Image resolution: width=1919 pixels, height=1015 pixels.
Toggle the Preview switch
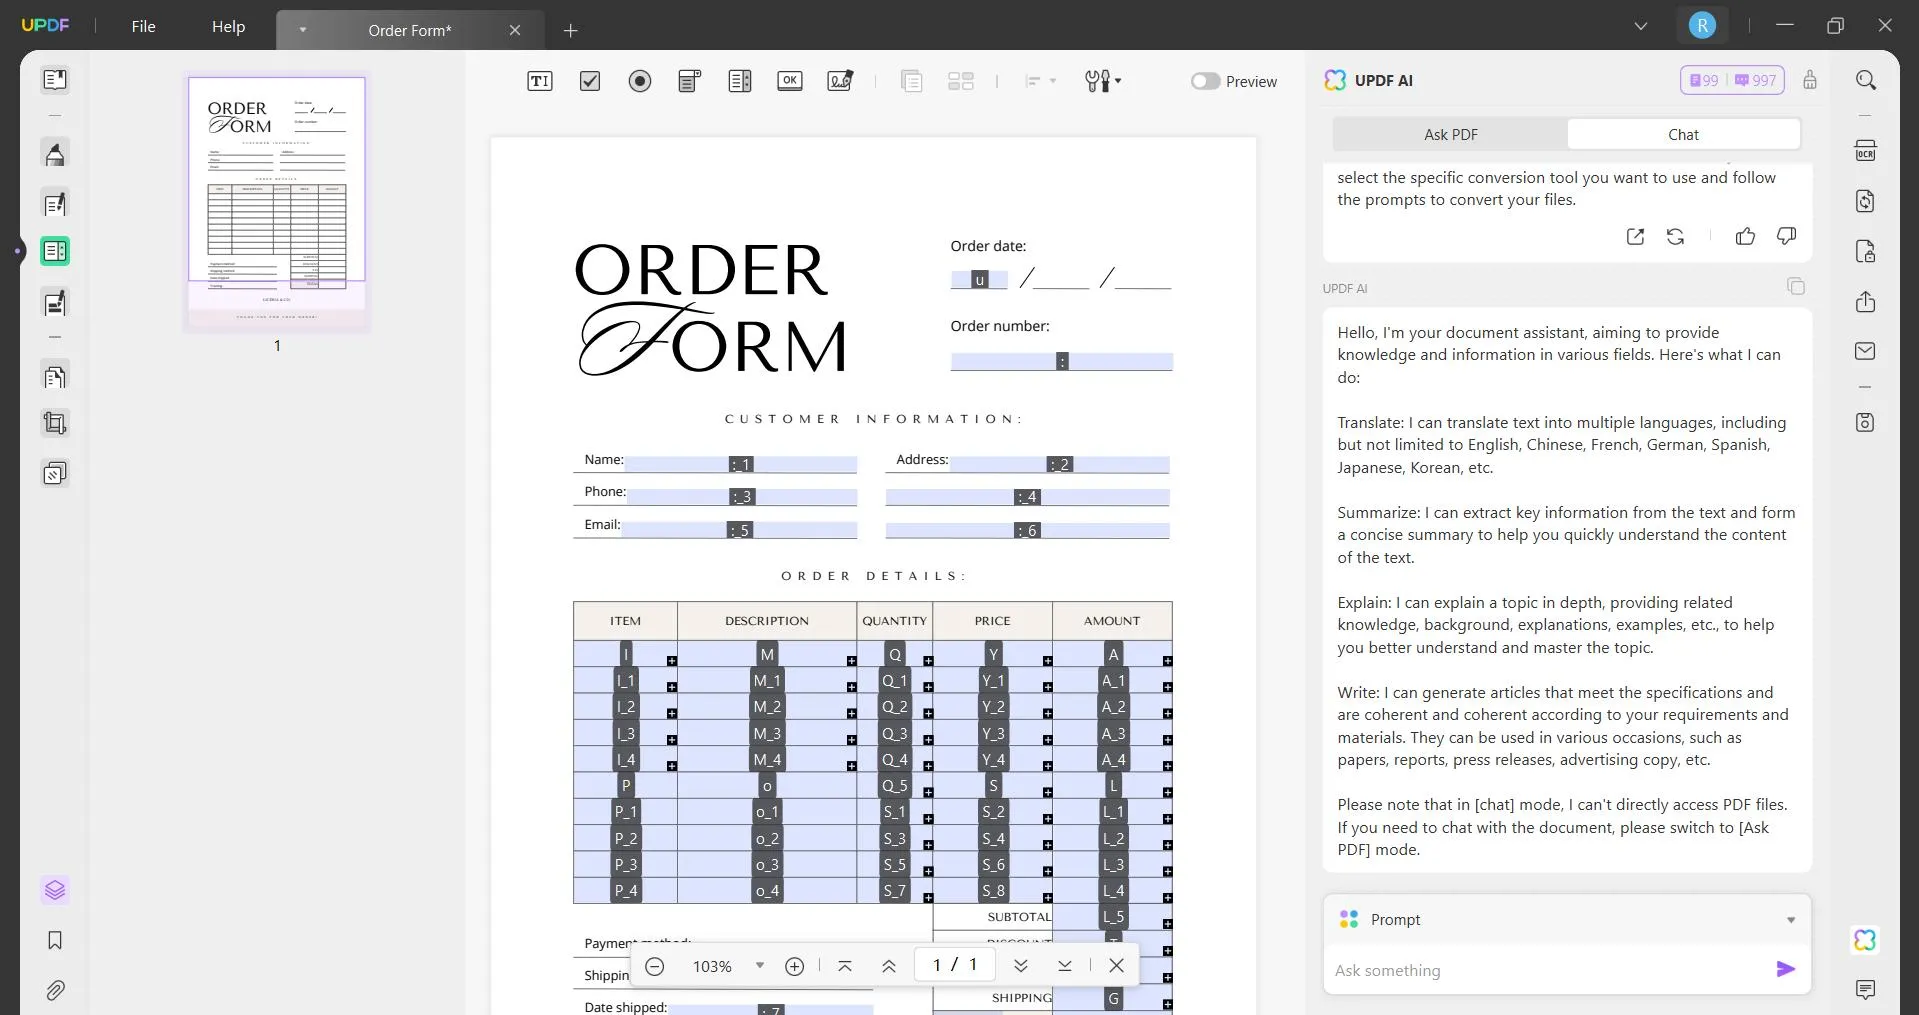(x=1205, y=81)
